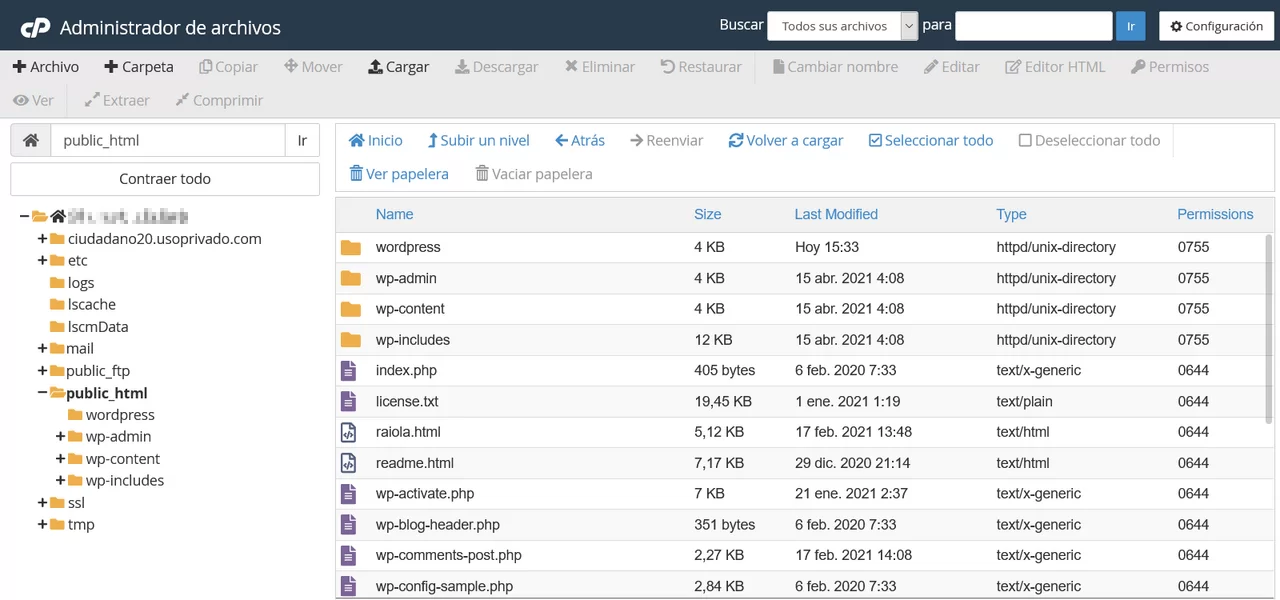The width and height of the screenshot is (1280, 600).
Task: Click HTML file icon of raiola.html
Action: click(x=348, y=433)
